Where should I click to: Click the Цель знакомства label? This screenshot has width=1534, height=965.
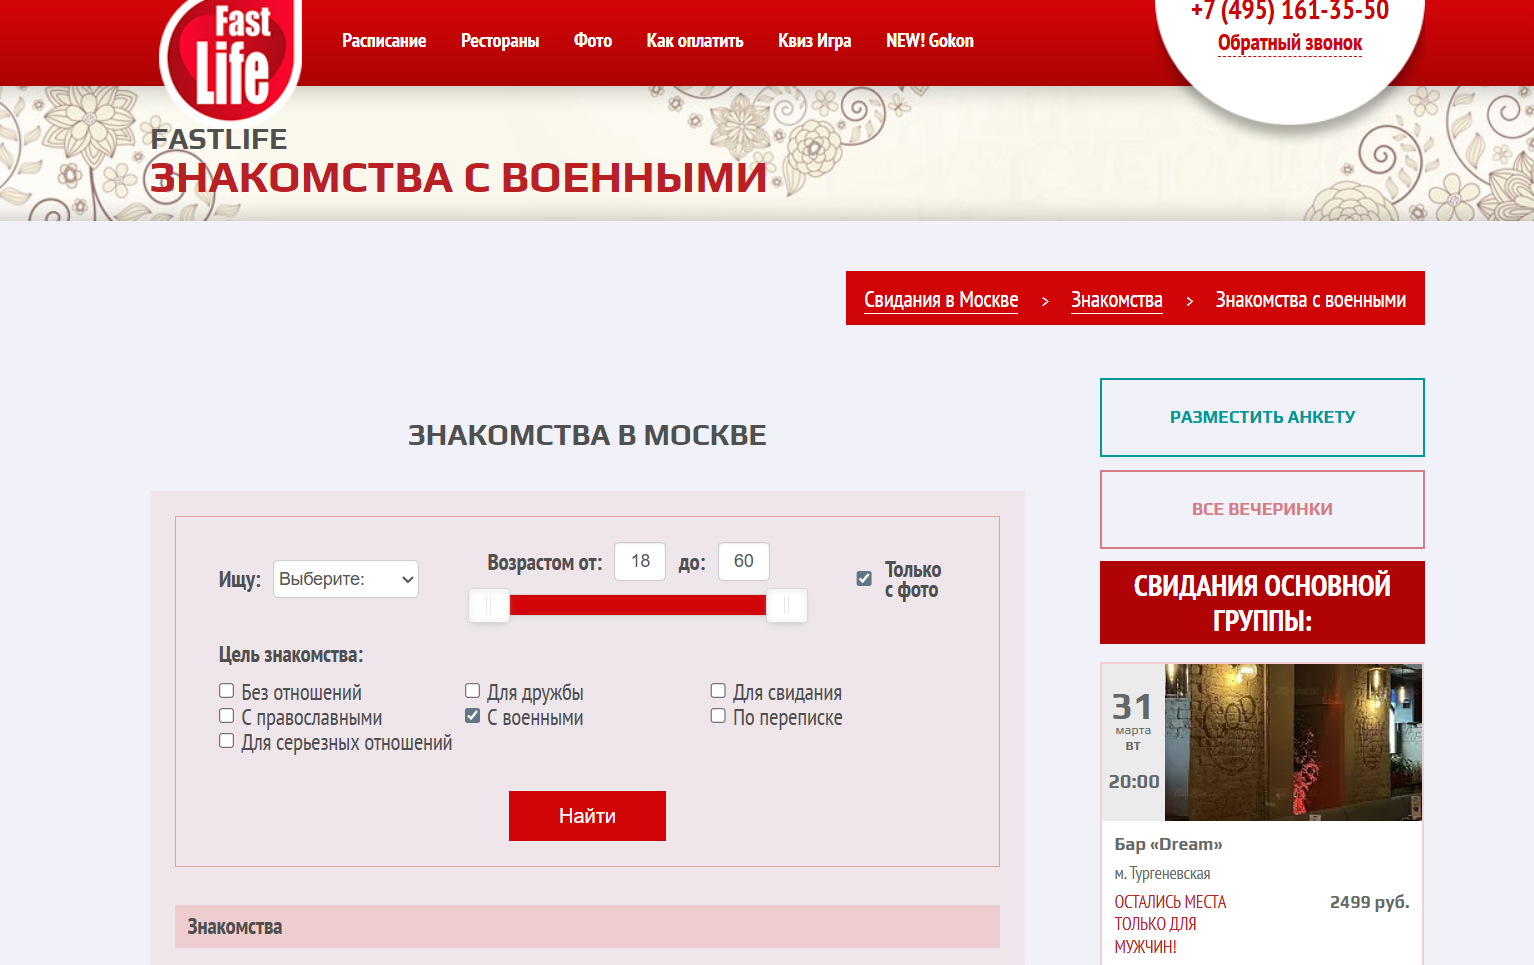pyautogui.click(x=291, y=655)
